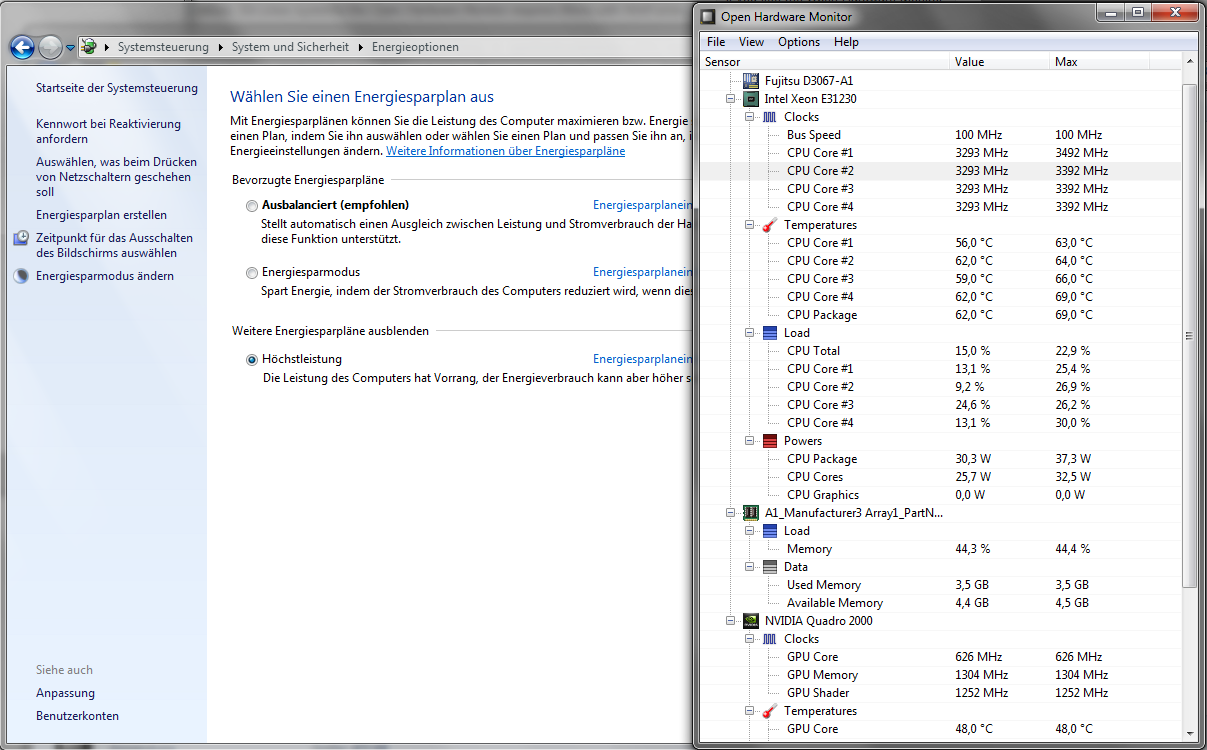Screen dimensions: 1207x750
Task: Select the Ausbalanciert (empfohlen) power plan
Action: point(252,205)
